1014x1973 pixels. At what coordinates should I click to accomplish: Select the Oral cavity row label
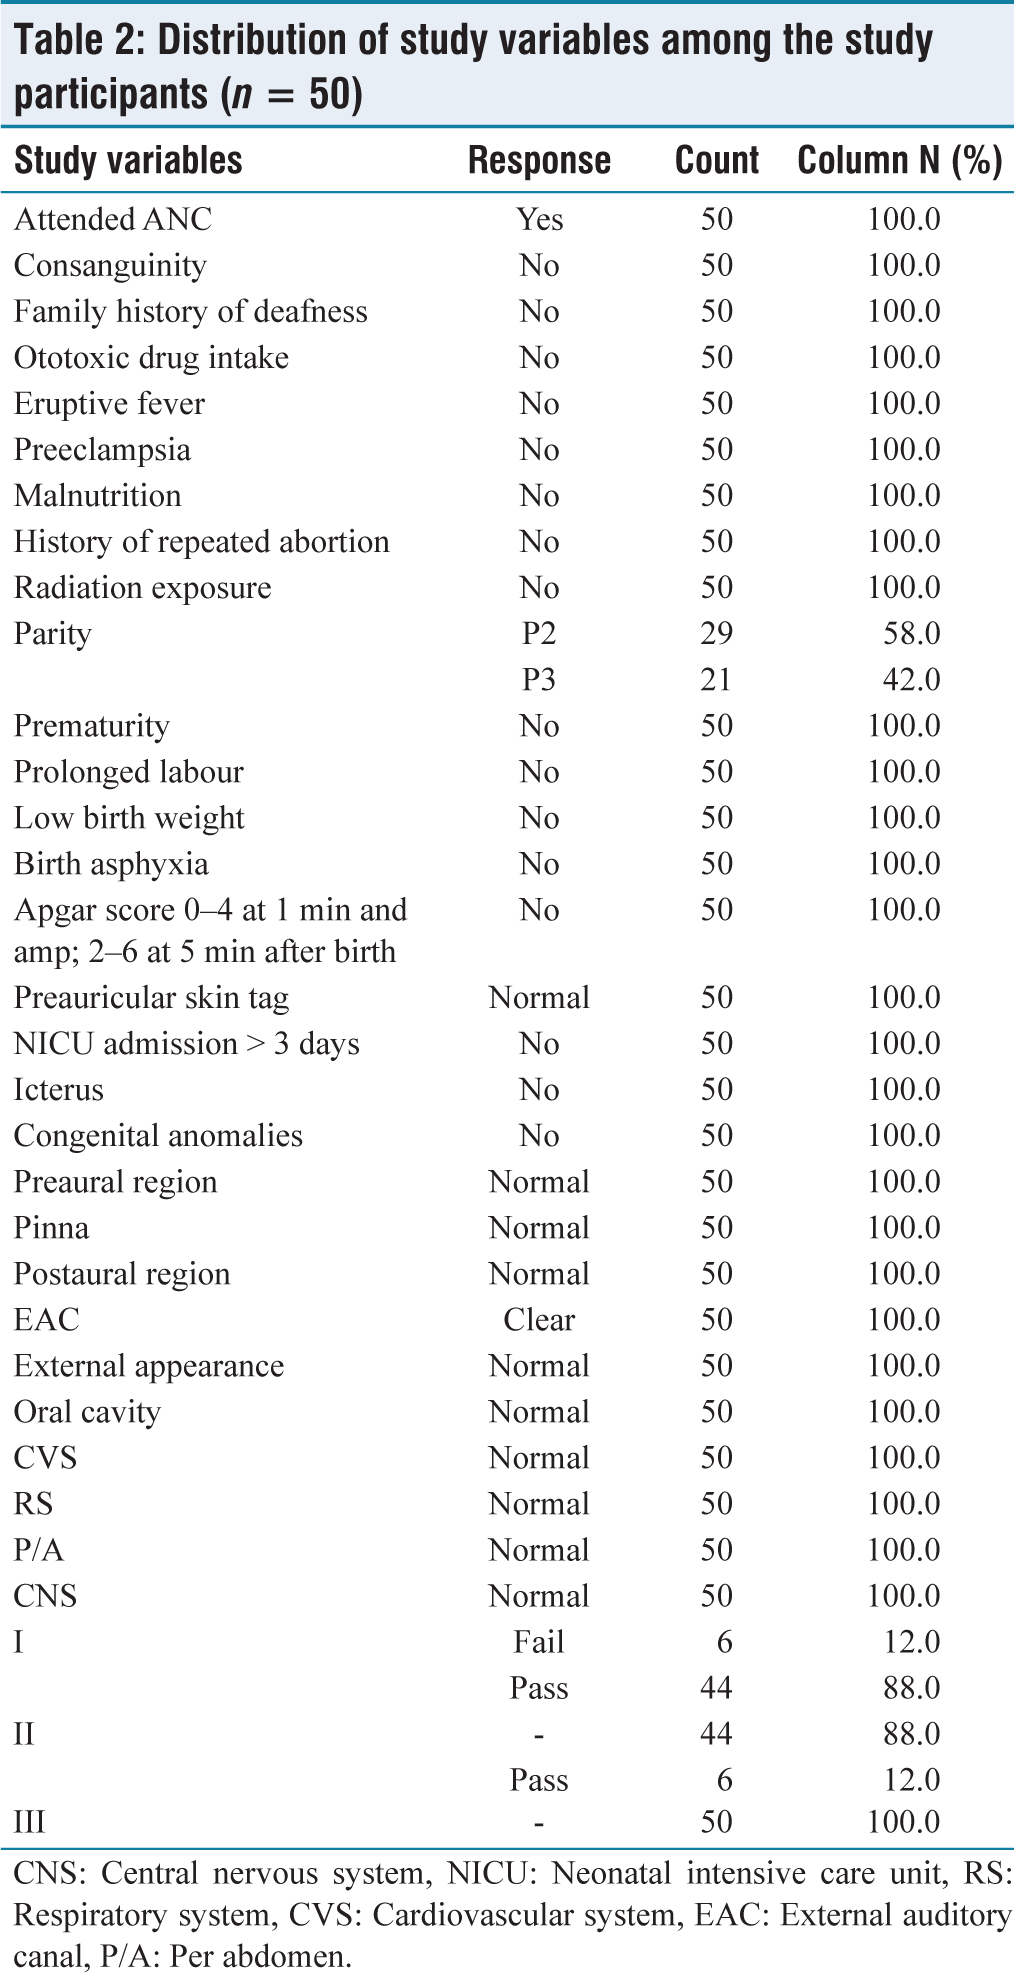[x=87, y=1412]
